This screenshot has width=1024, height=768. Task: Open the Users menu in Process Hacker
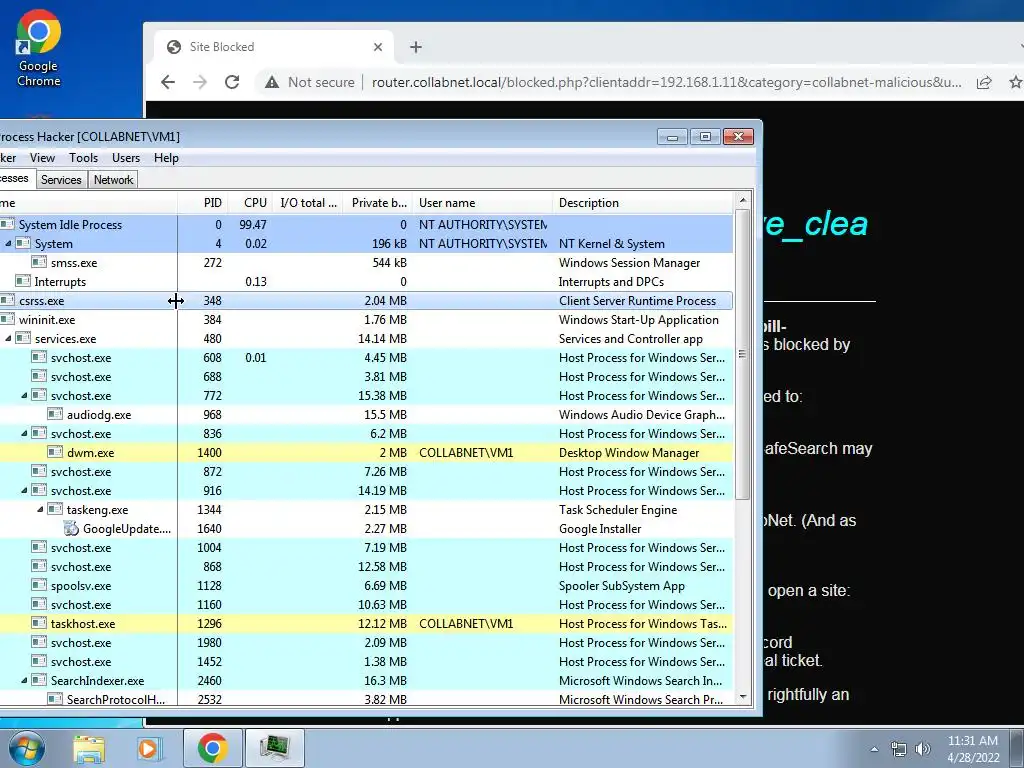(x=125, y=157)
